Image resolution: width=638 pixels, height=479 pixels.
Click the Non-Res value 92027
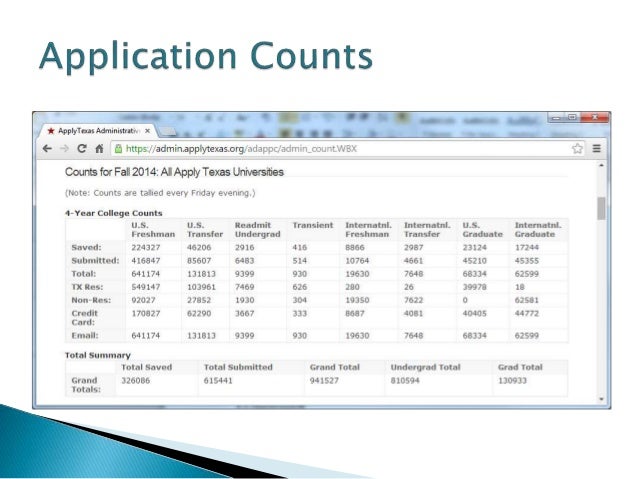click(x=143, y=300)
